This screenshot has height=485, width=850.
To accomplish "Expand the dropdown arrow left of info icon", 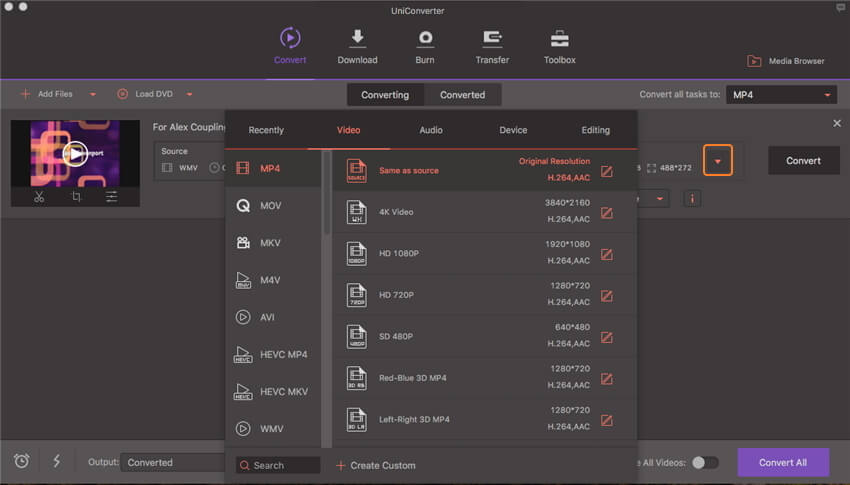I will coord(660,199).
